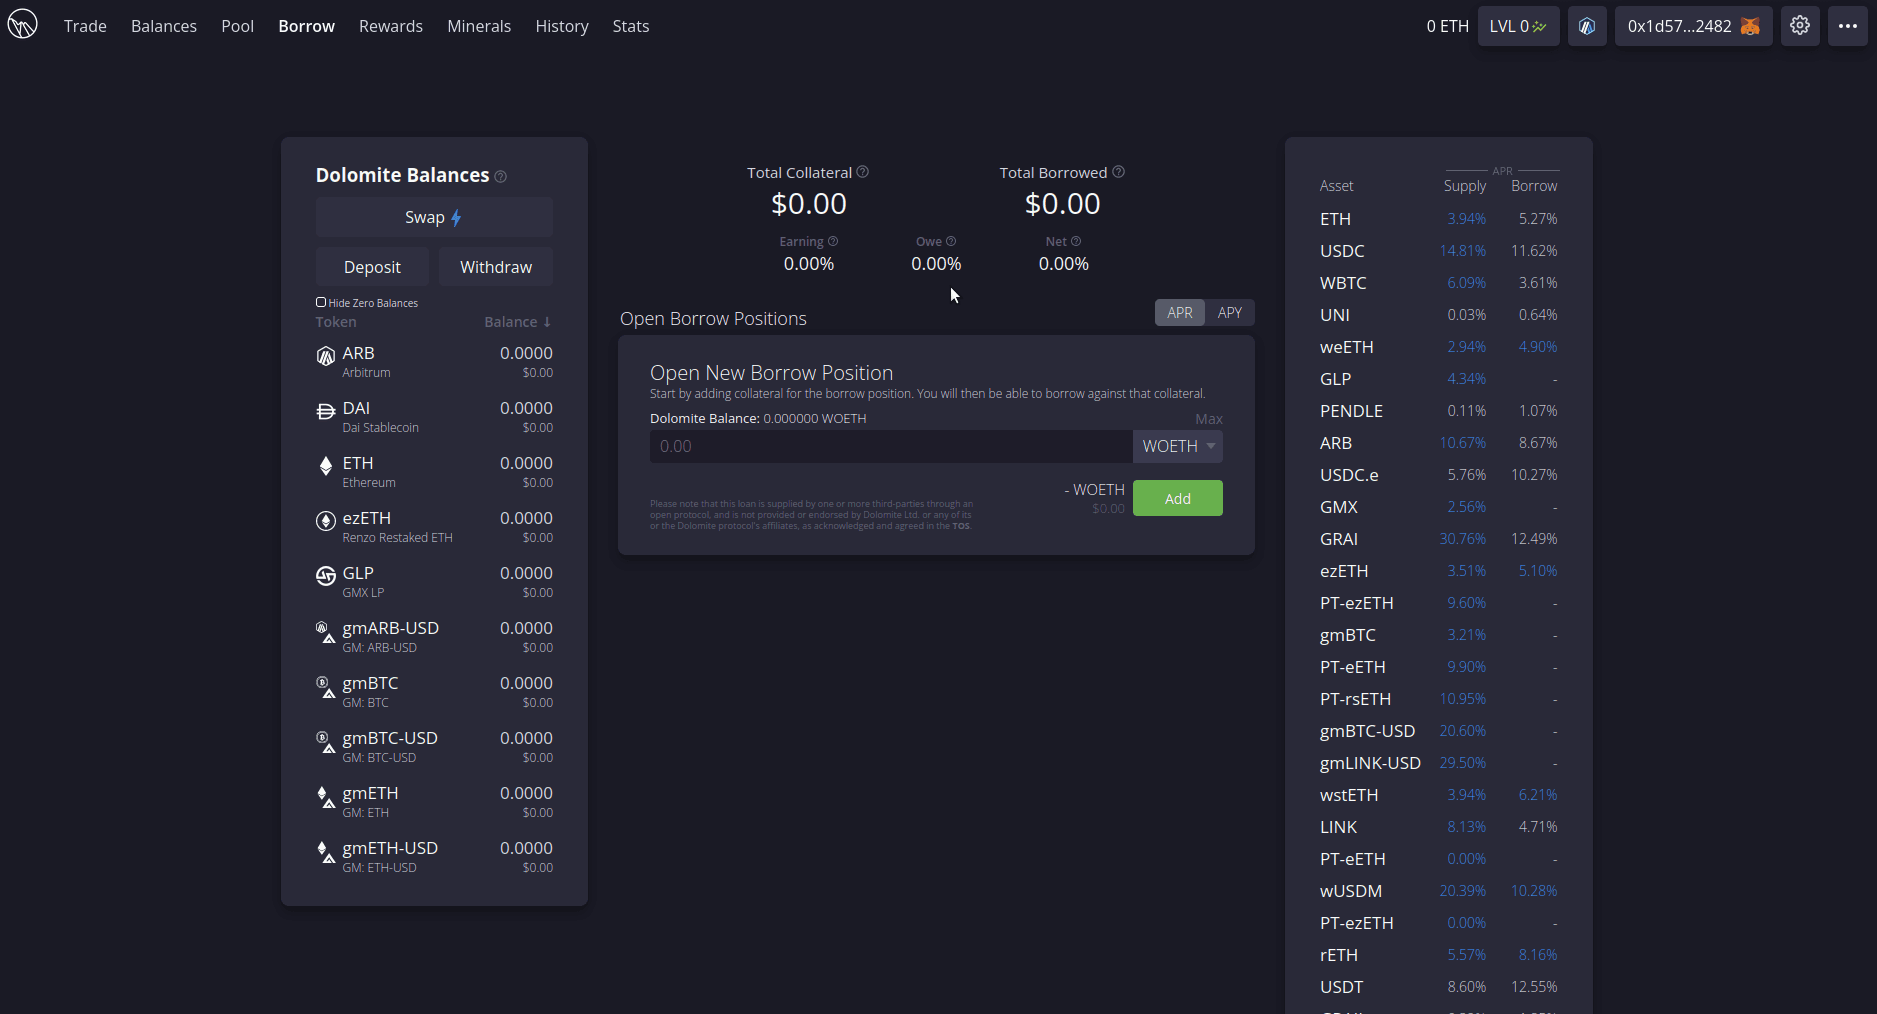The height and width of the screenshot is (1014, 1877).
Task: Click the Withdraw button
Action: (496, 267)
